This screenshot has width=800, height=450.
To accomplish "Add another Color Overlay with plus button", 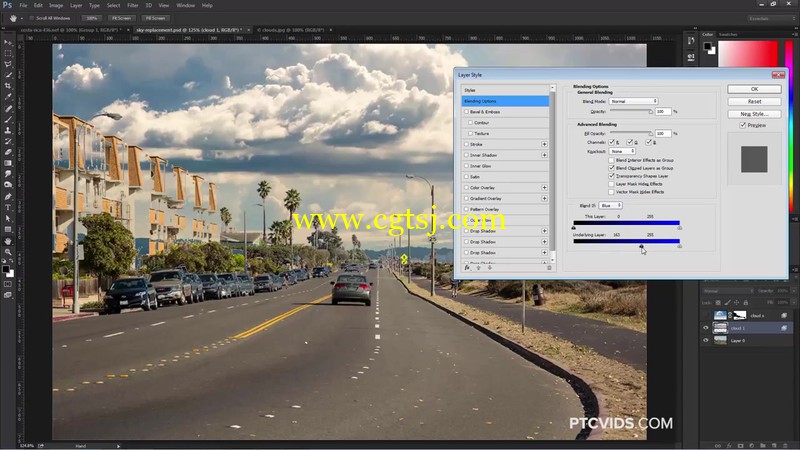I will click(544, 188).
